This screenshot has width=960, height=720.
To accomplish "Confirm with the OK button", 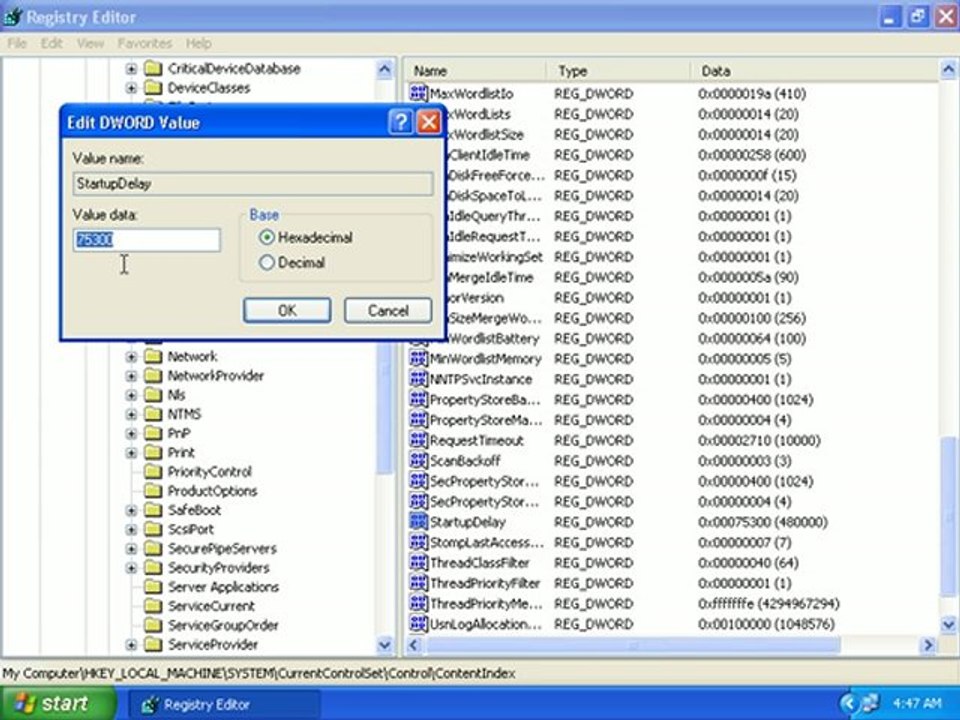I will (287, 310).
